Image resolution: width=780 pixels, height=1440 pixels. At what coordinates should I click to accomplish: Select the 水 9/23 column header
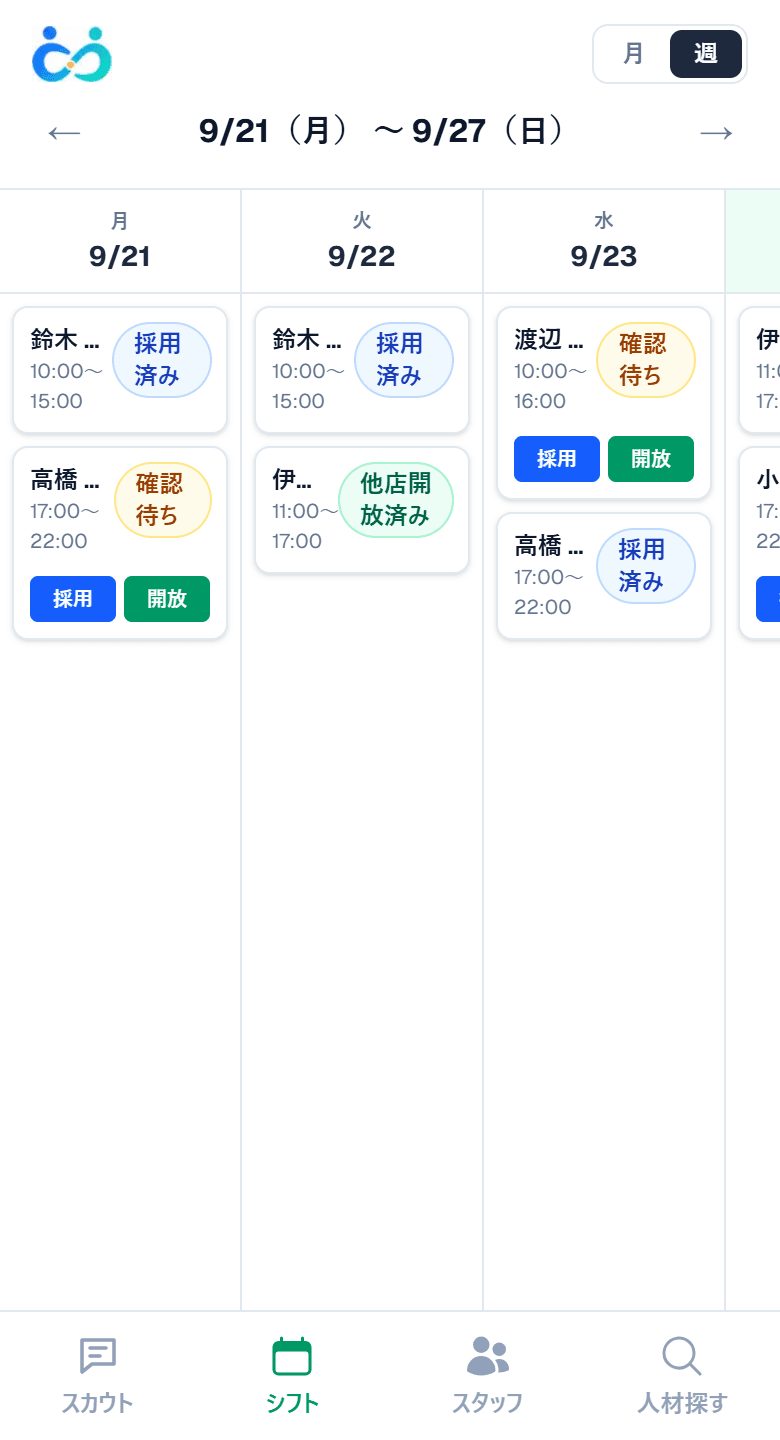pos(604,241)
